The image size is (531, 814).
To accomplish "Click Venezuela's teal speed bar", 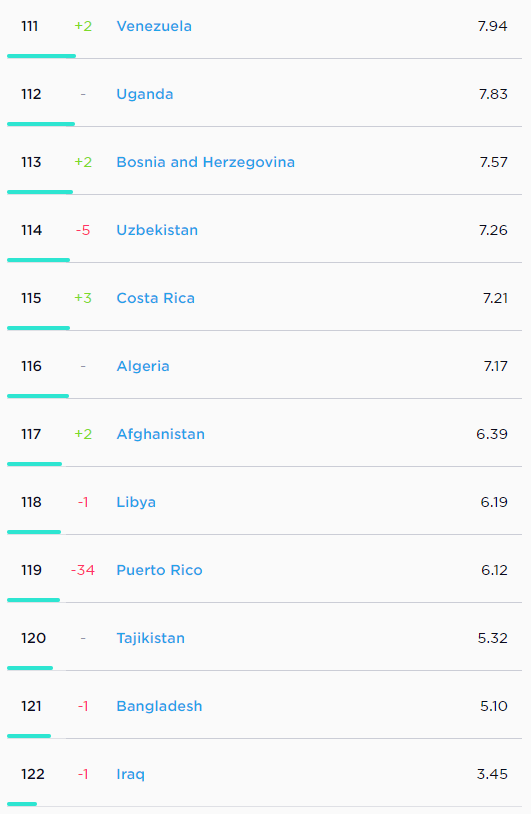I will tap(42, 56).
